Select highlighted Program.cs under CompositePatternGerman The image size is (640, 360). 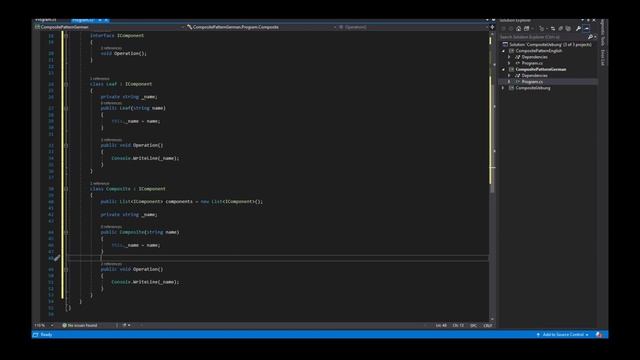pos(532,82)
